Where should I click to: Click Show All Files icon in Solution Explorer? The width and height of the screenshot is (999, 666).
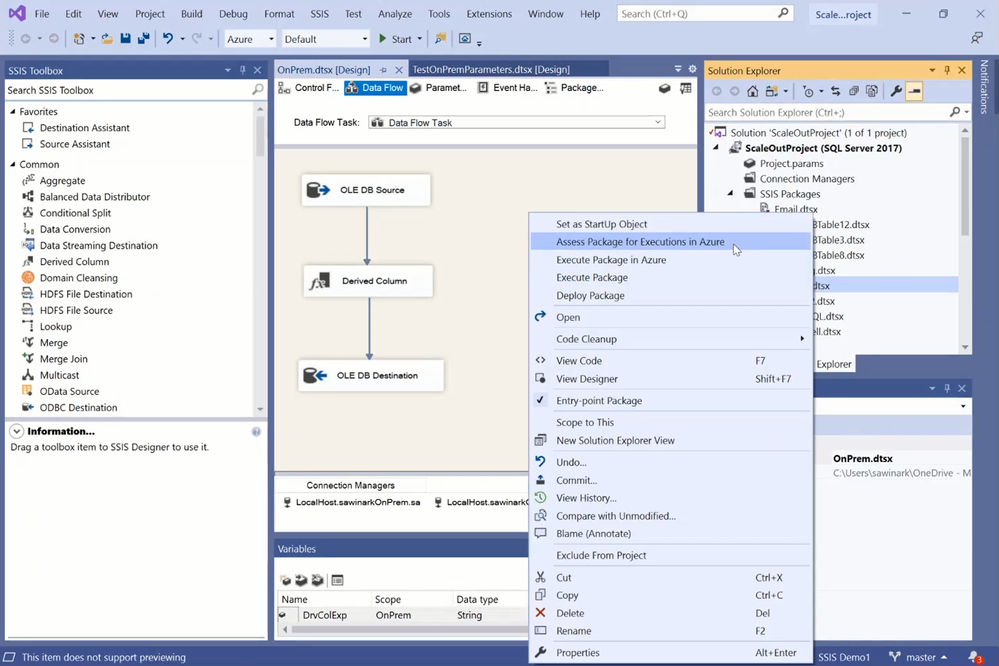[872, 91]
